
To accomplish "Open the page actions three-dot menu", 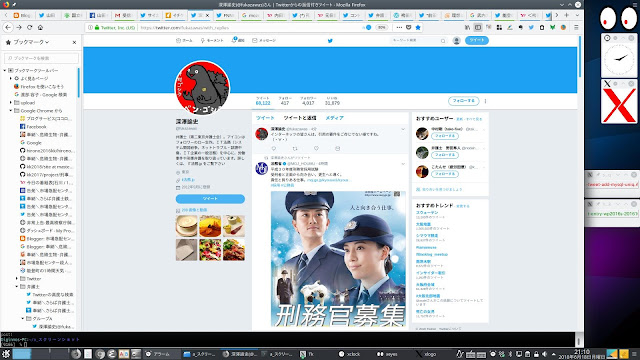I will pos(399,27).
